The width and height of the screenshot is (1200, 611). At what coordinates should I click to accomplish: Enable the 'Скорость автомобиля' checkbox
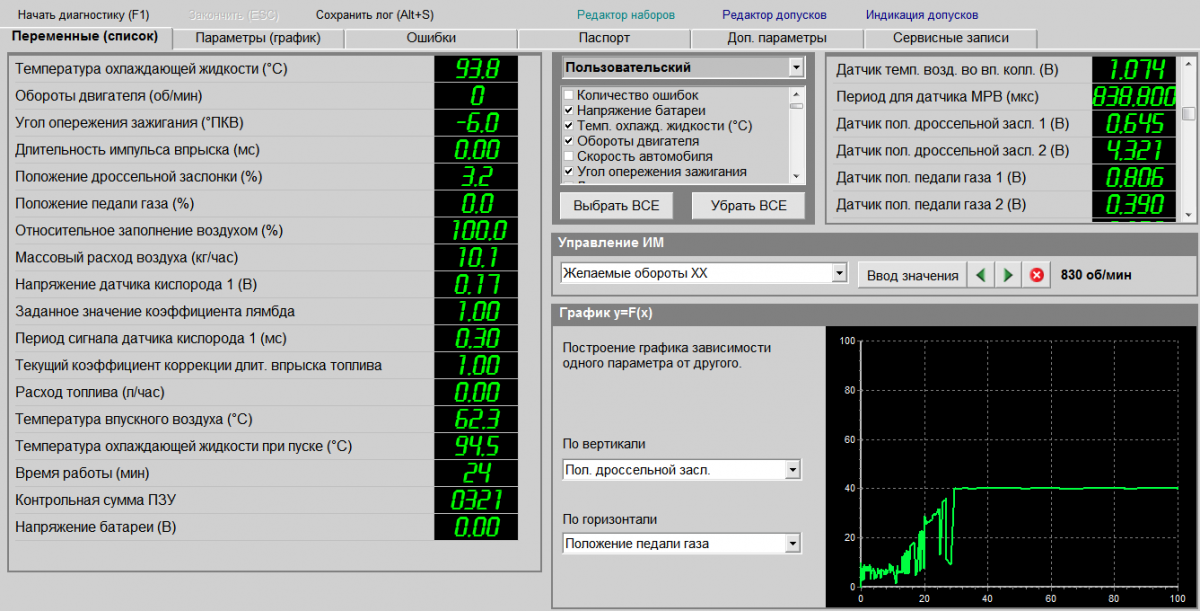[x=569, y=156]
